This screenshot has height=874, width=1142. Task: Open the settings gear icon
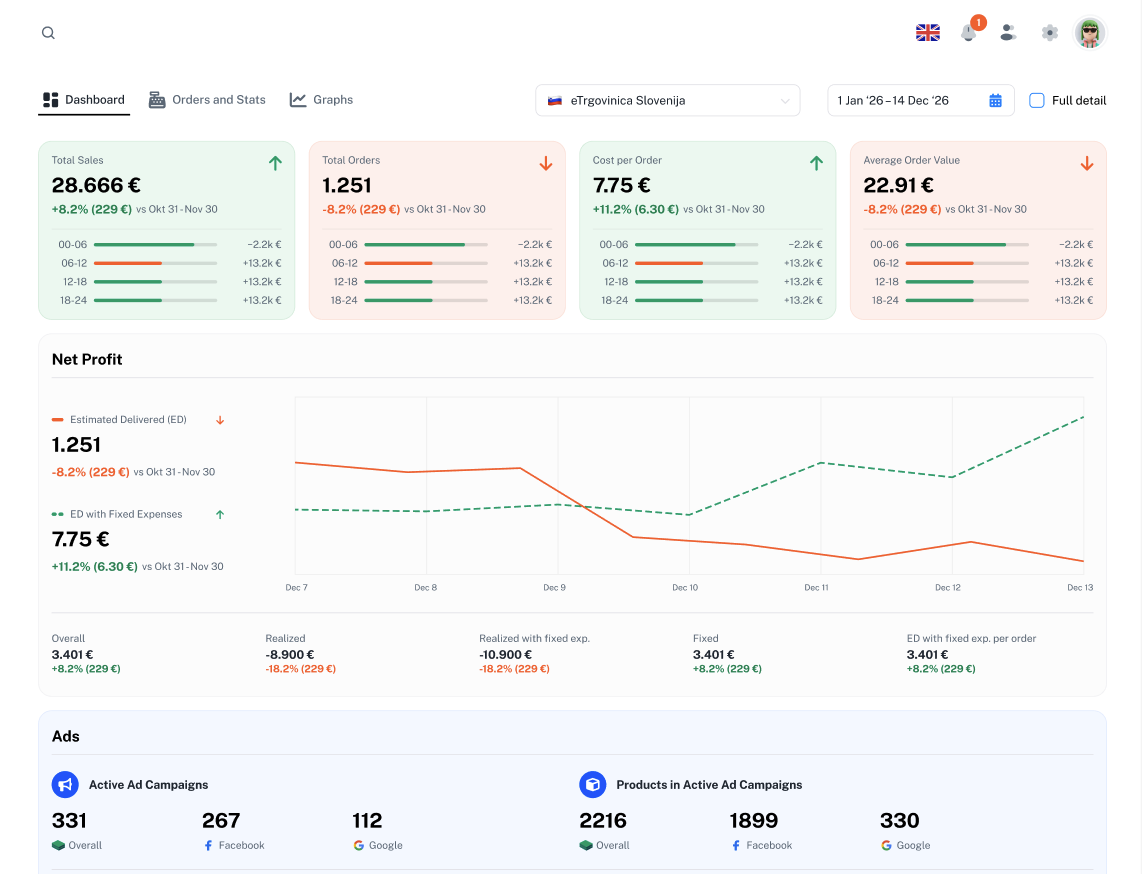pyautogui.click(x=1050, y=33)
